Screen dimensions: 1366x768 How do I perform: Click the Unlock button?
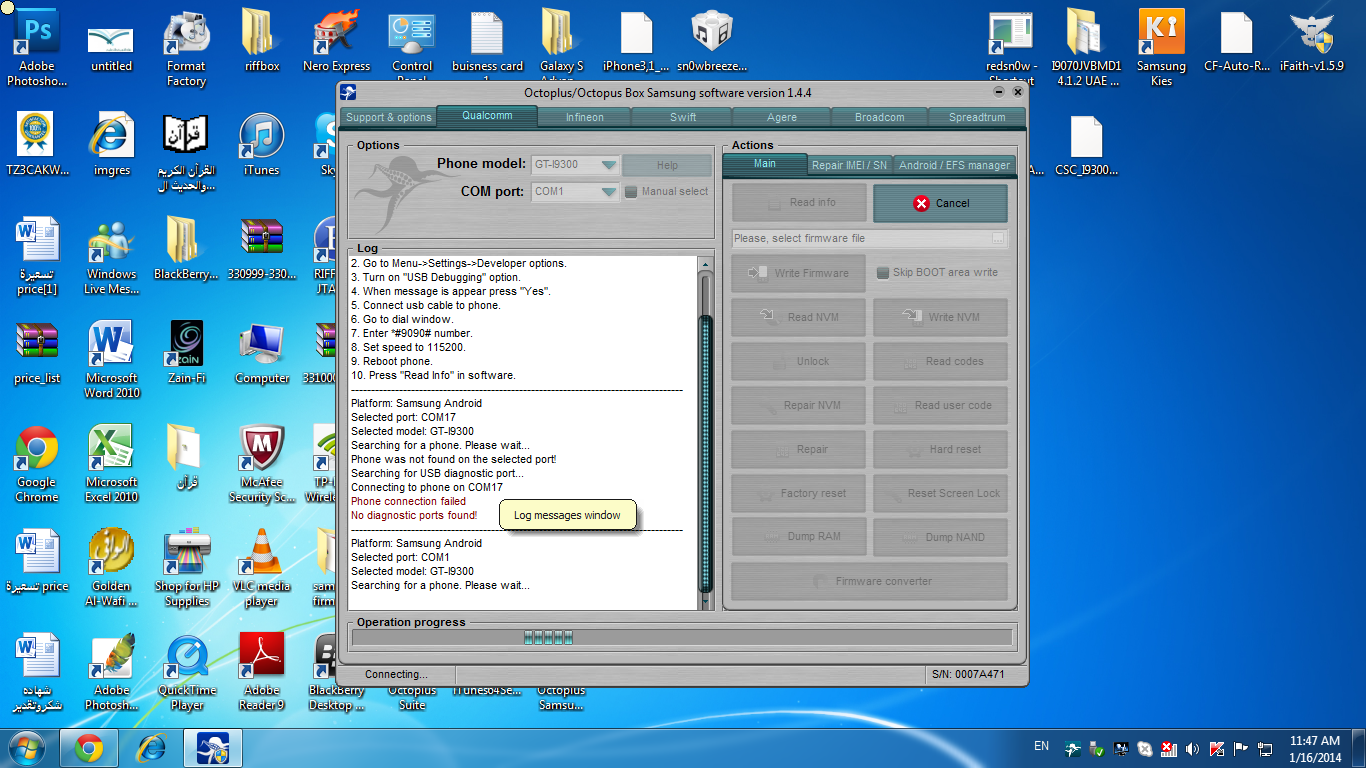(798, 361)
